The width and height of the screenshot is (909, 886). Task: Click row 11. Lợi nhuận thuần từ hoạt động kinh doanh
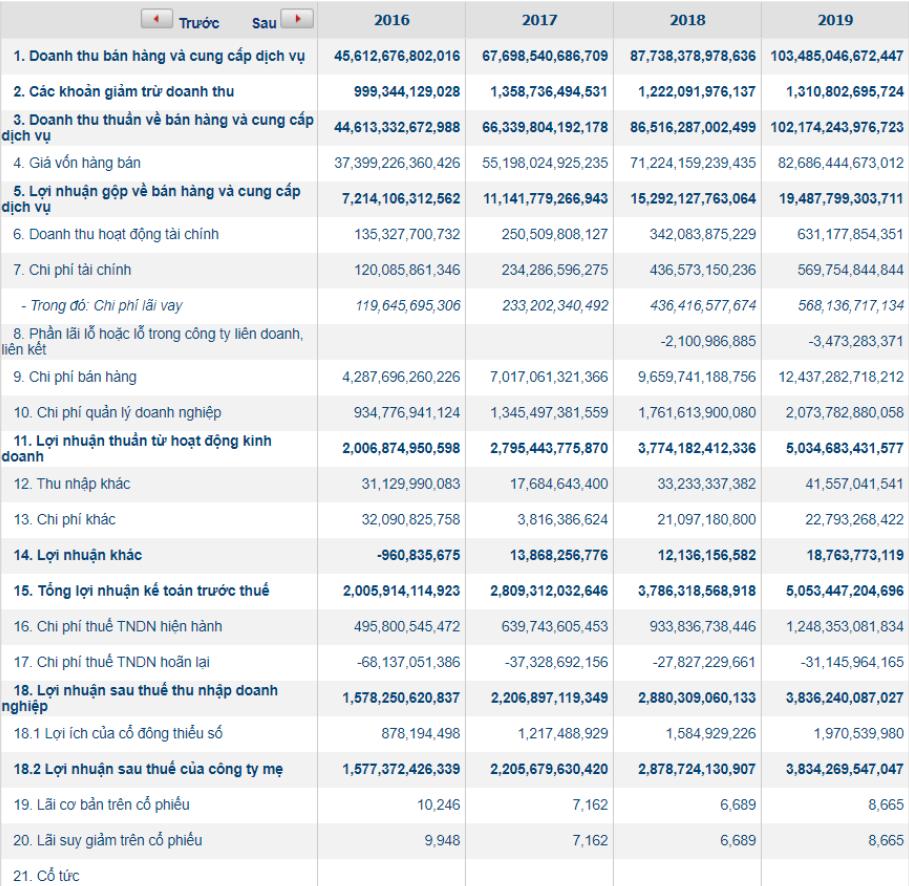point(454,448)
